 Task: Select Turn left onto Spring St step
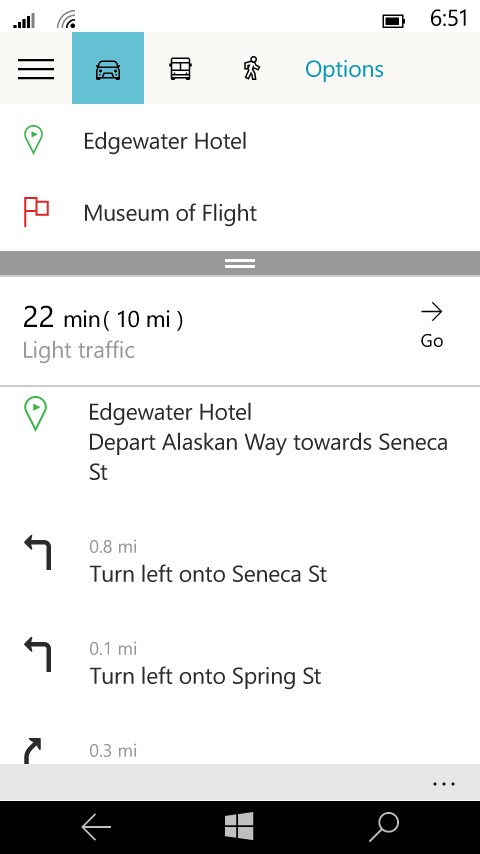click(x=240, y=663)
